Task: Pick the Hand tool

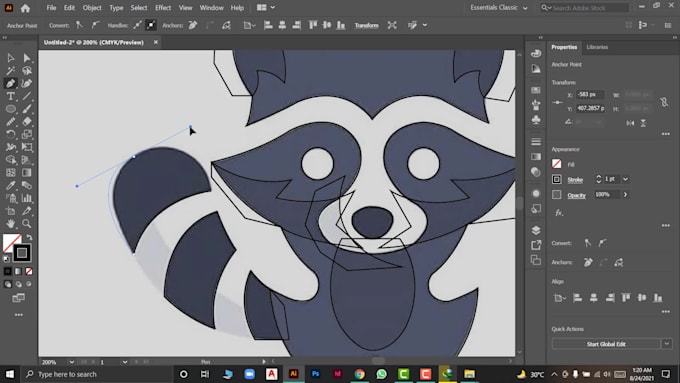Action: 10,224
